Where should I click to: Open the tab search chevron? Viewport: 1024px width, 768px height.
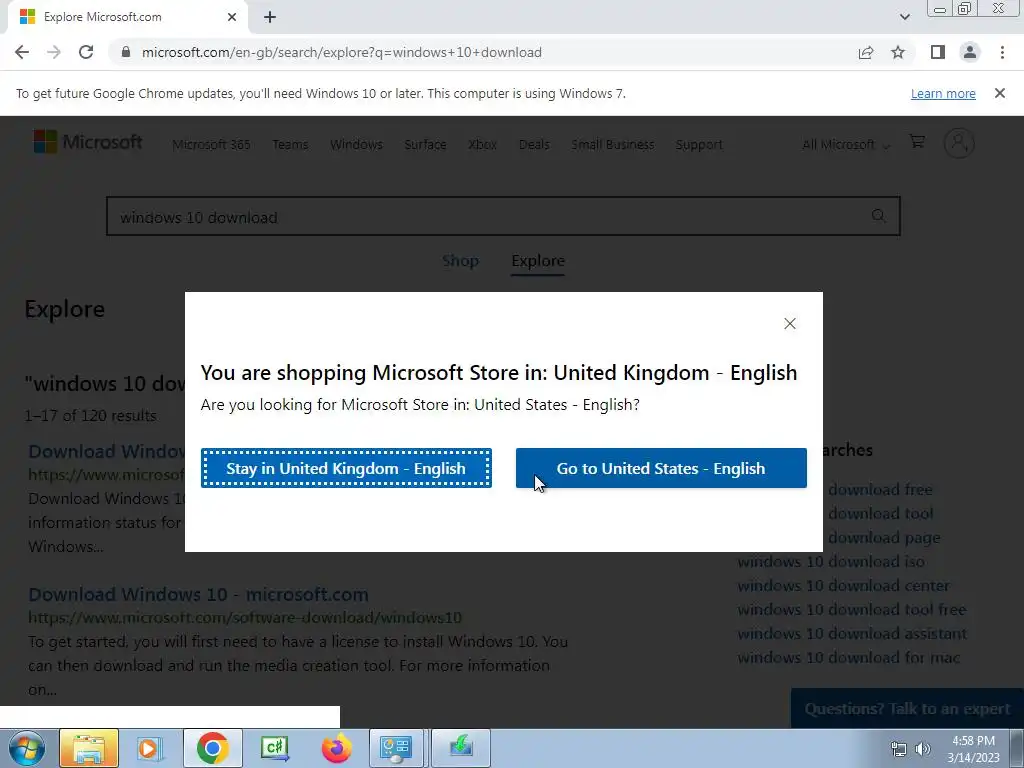904,18
